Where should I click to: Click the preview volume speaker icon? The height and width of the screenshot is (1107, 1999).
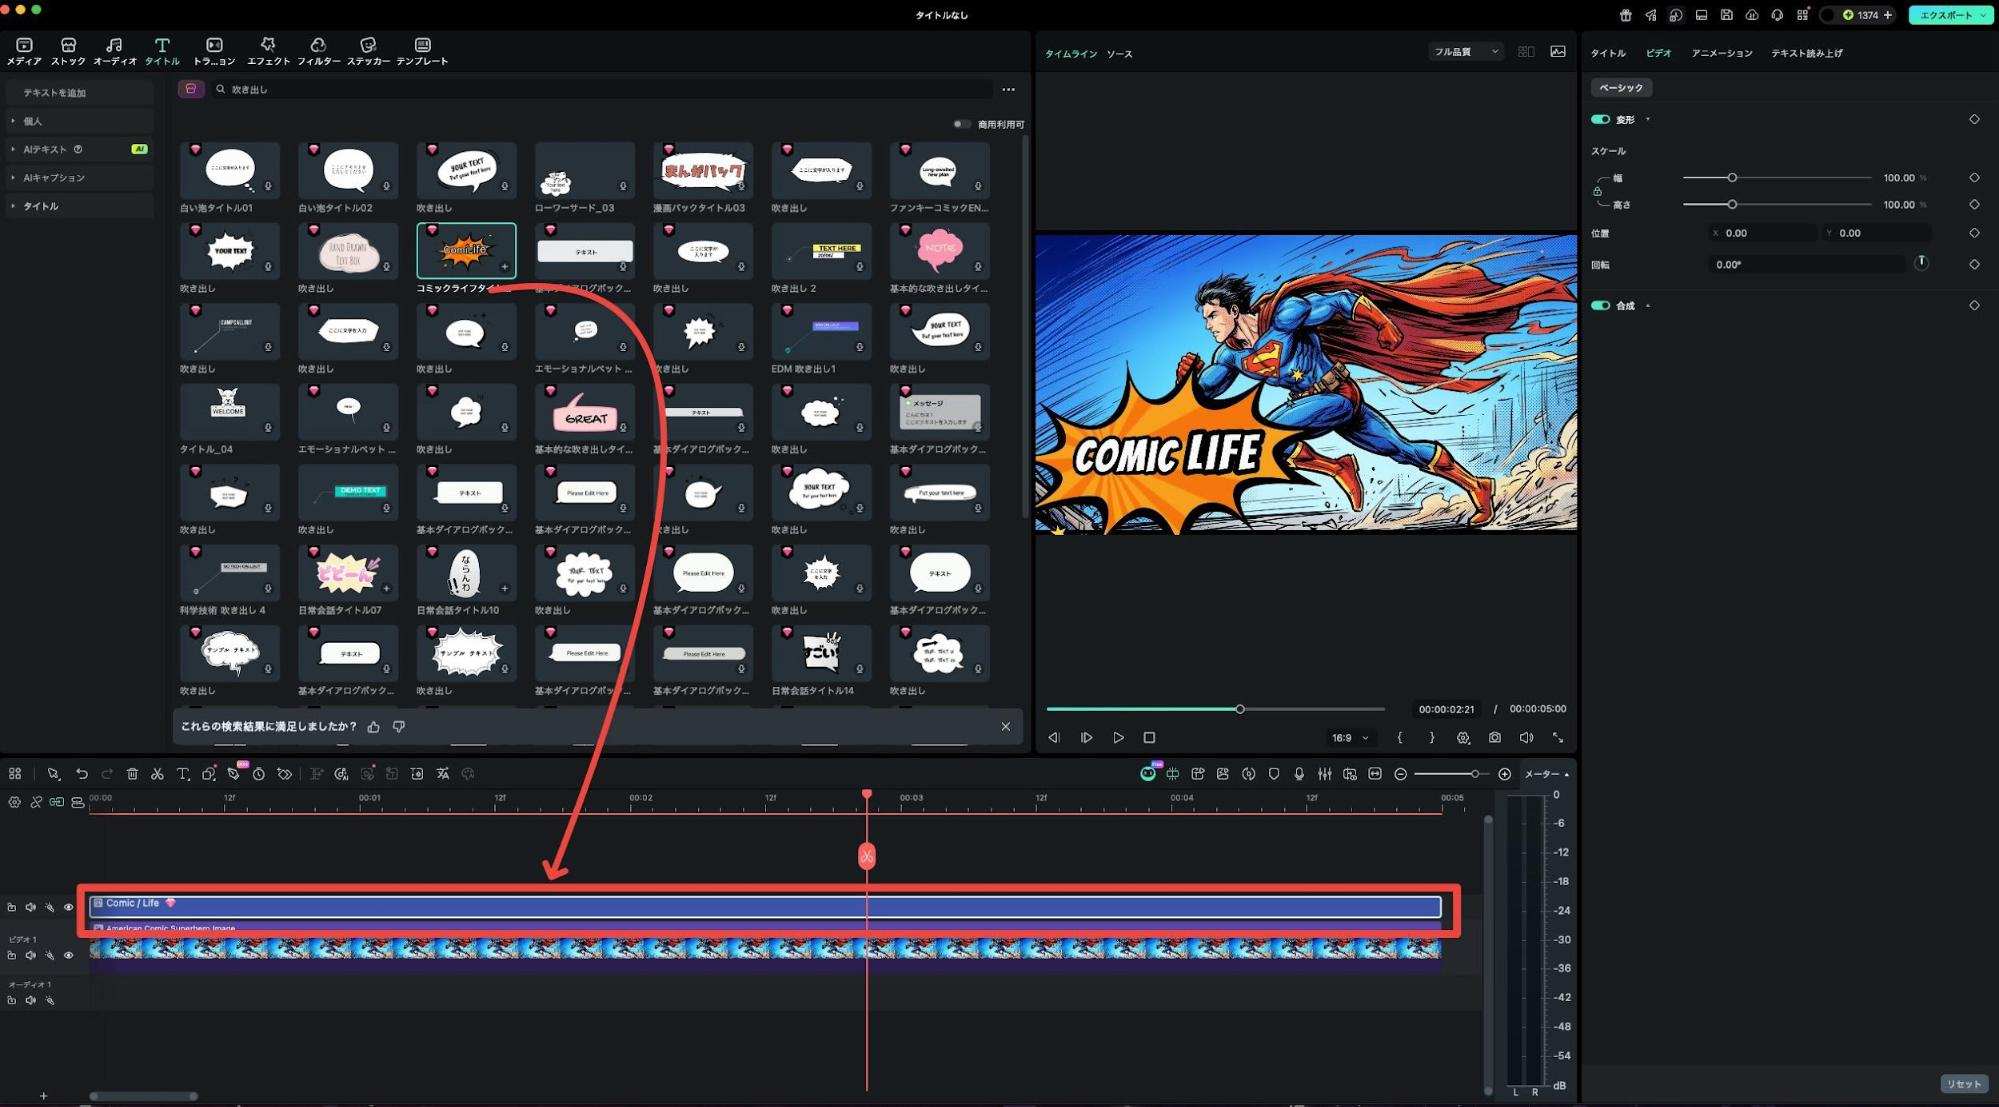[x=1526, y=738]
